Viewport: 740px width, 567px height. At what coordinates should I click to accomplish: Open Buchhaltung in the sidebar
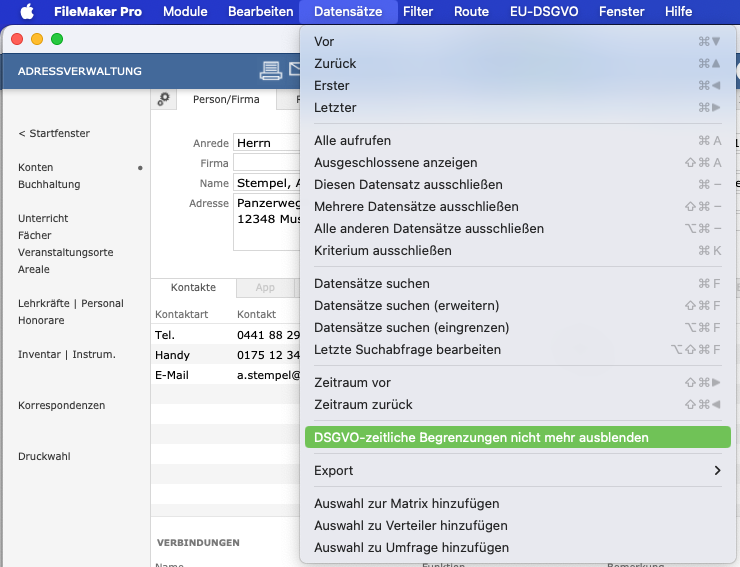[49, 185]
